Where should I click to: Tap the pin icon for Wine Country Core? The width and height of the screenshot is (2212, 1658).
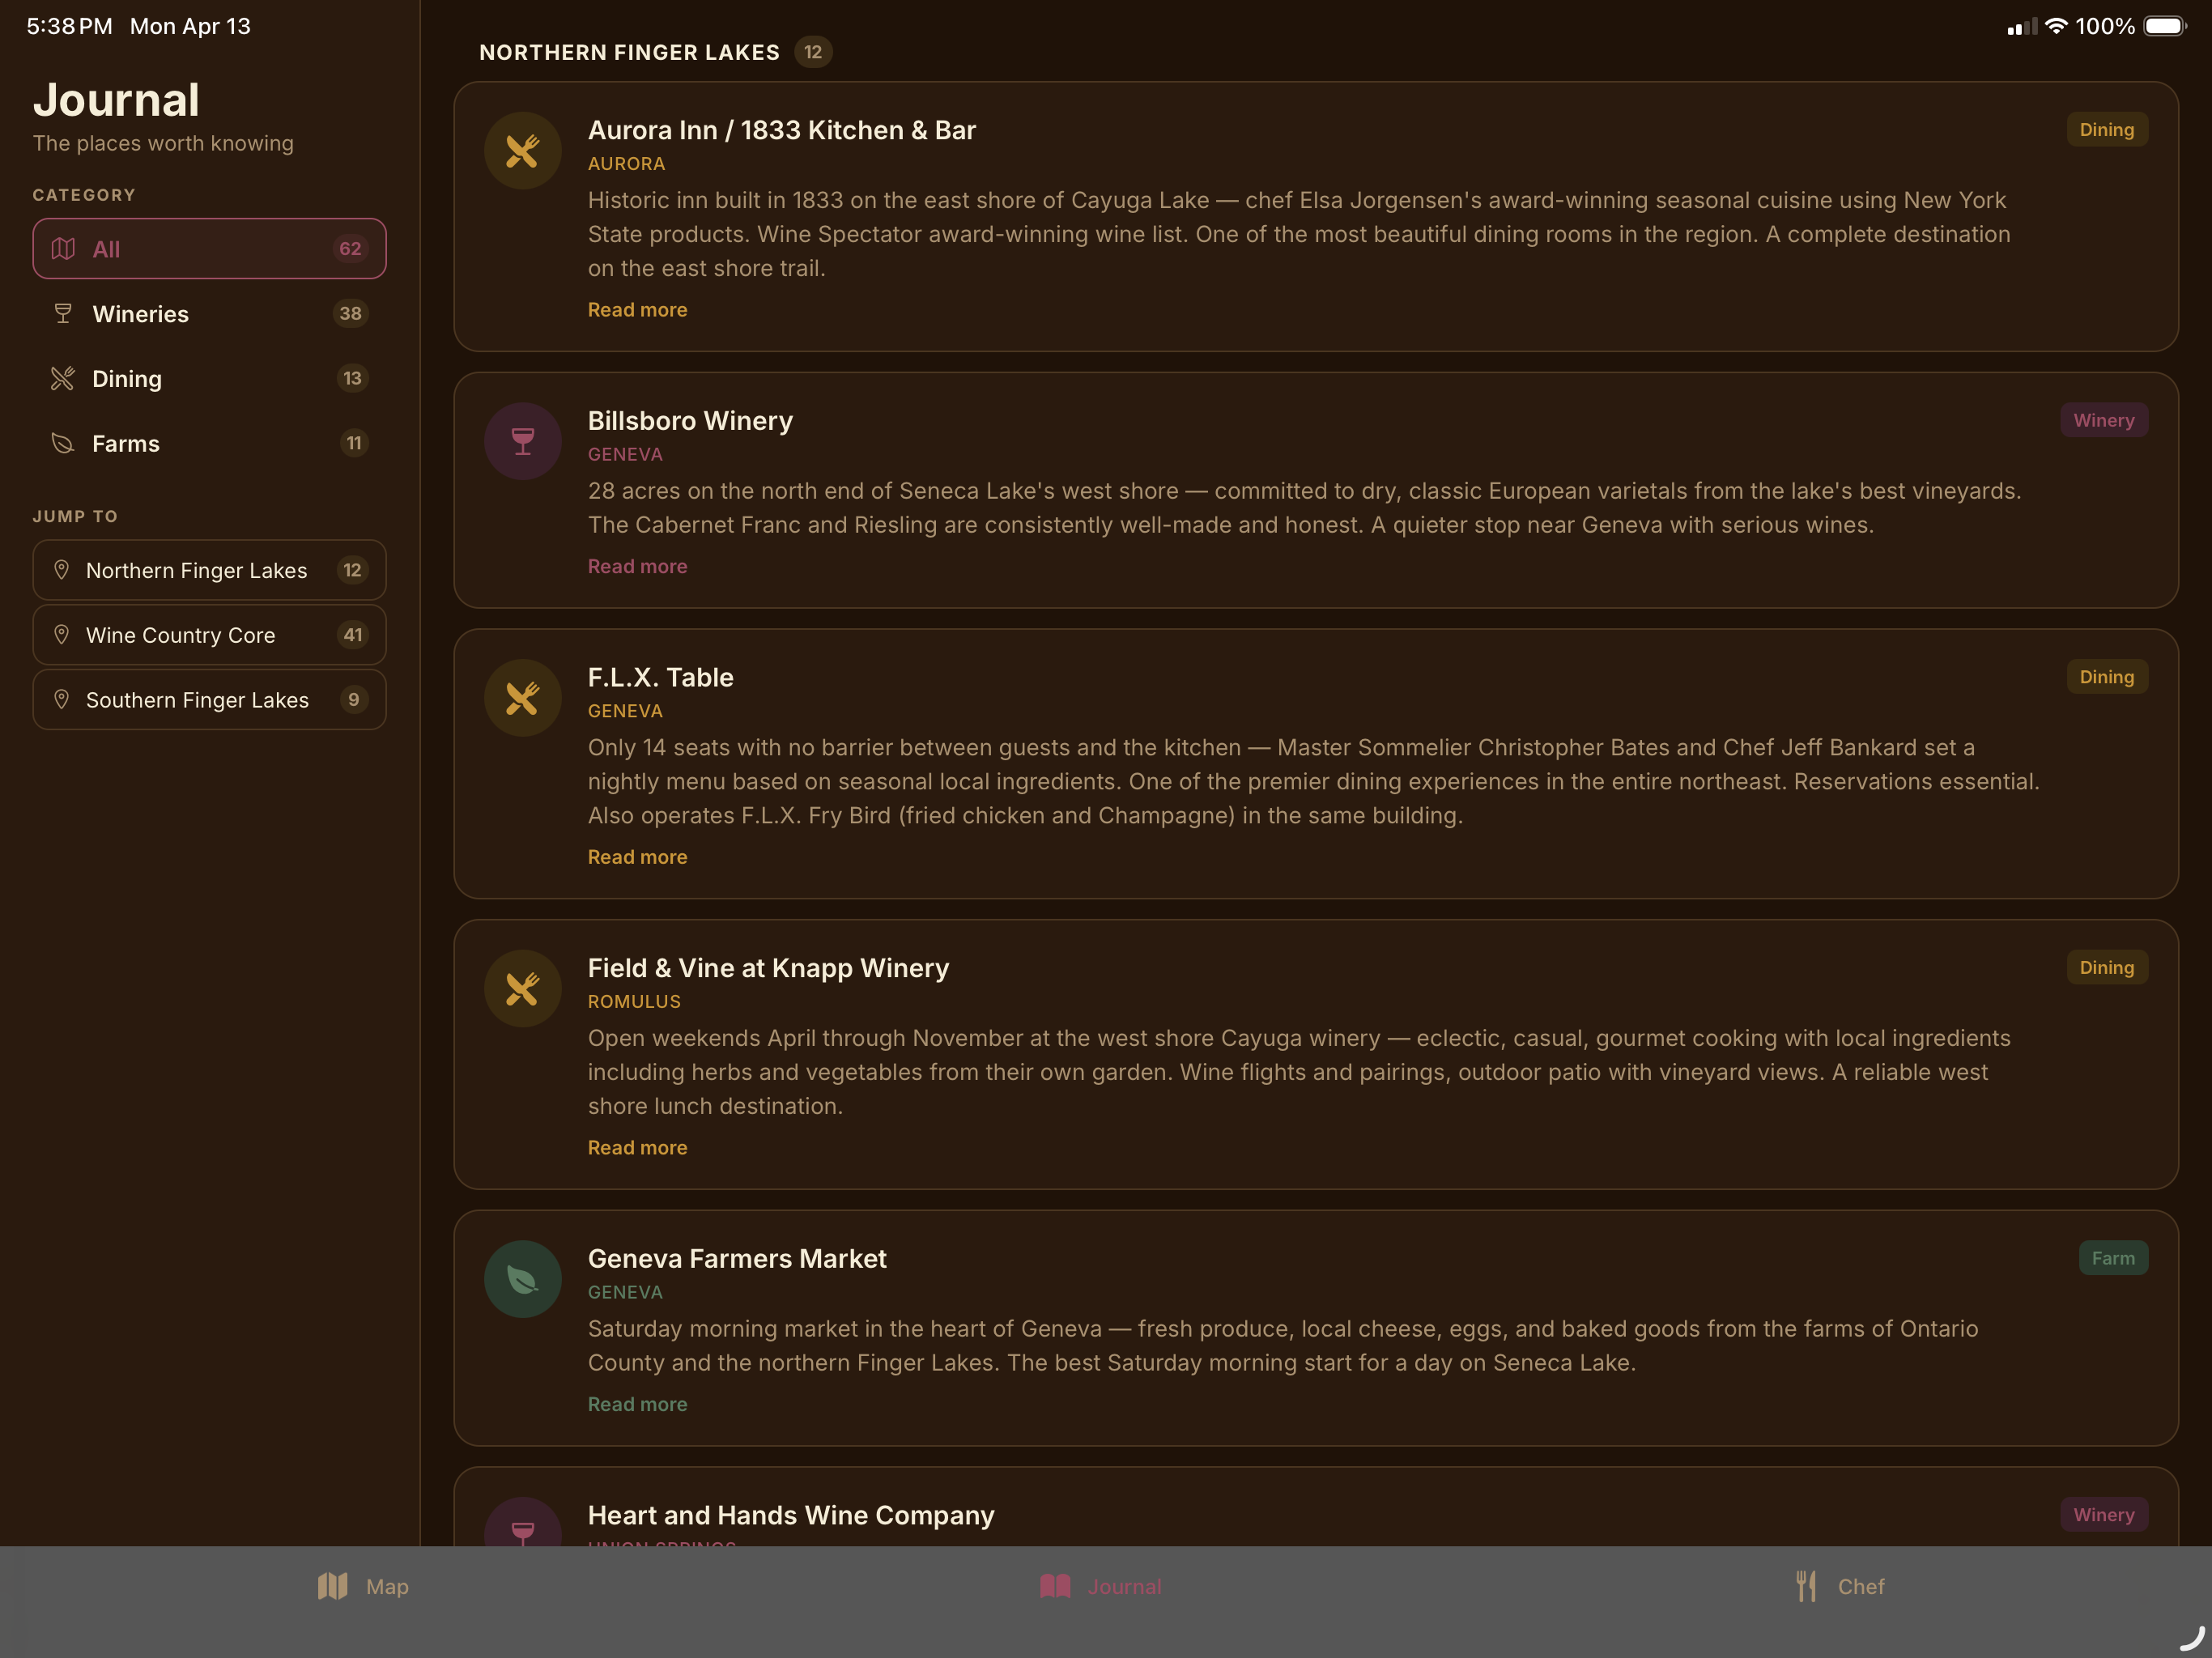61,635
